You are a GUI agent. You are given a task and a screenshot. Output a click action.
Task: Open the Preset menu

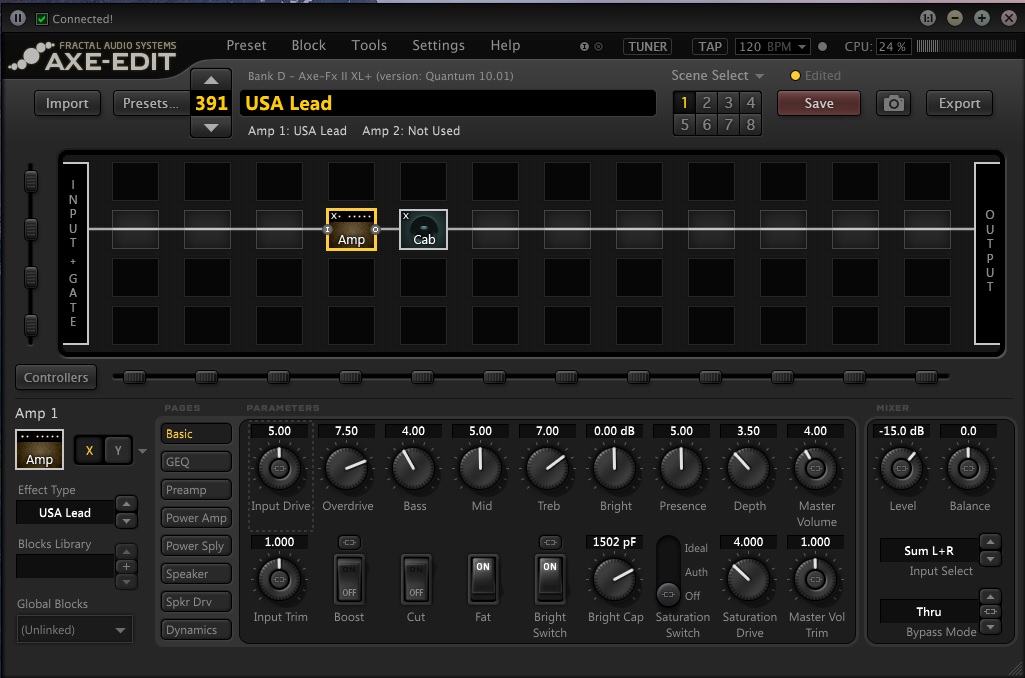click(246, 45)
